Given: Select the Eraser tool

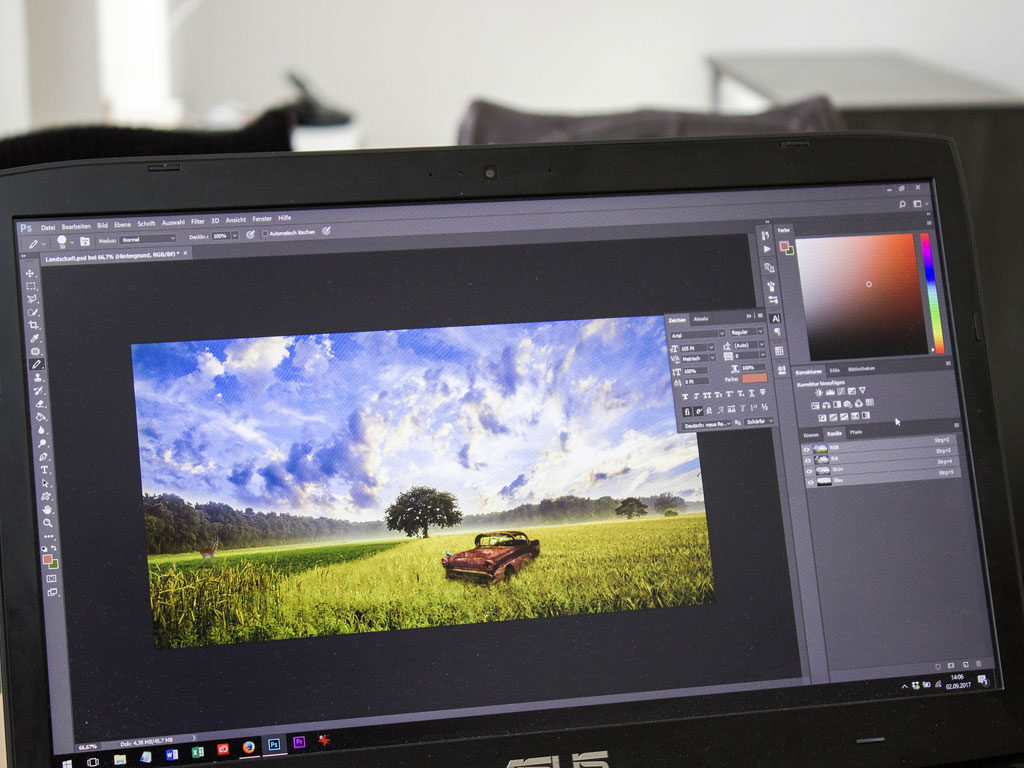Looking at the screenshot, I should 40,404.
